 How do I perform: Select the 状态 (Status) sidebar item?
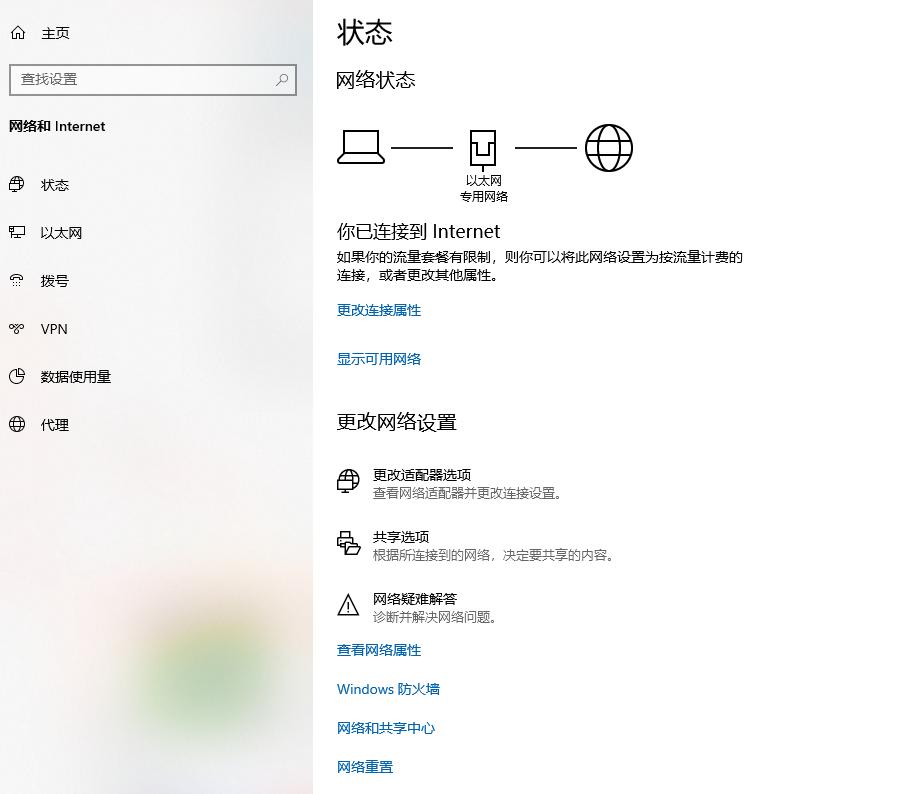point(55,185)
